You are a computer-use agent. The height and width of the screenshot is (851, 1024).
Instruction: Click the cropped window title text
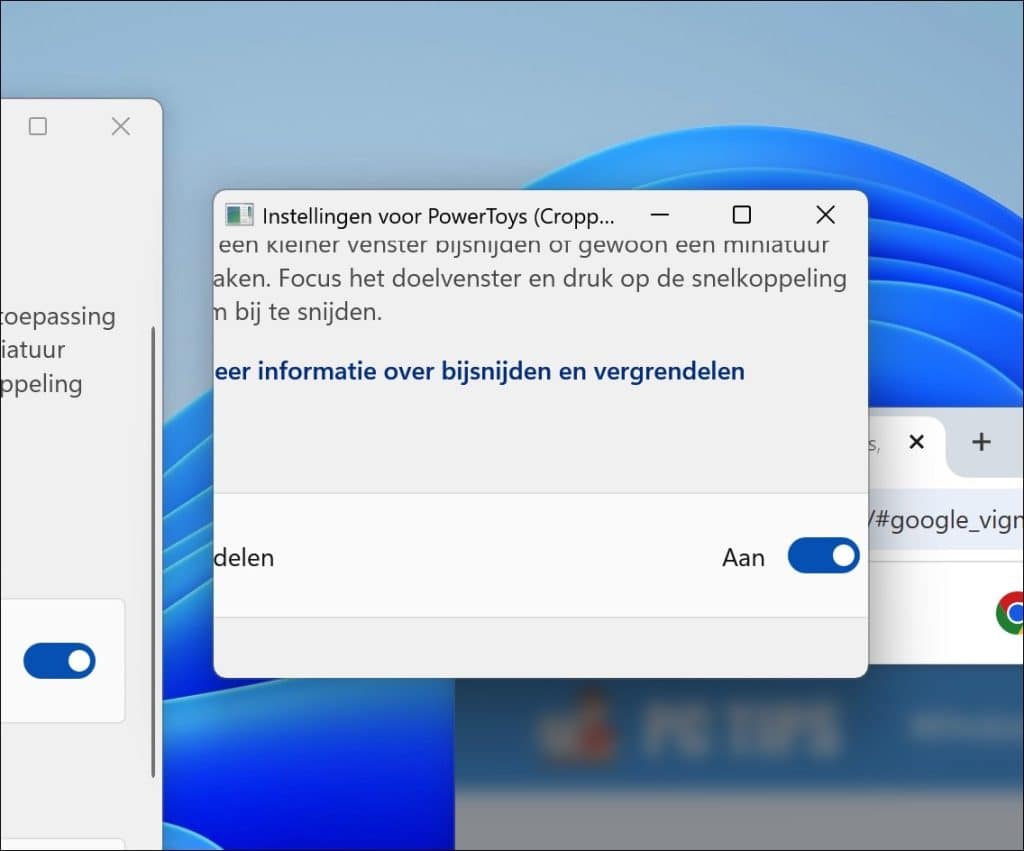click(x=438, y=216)
